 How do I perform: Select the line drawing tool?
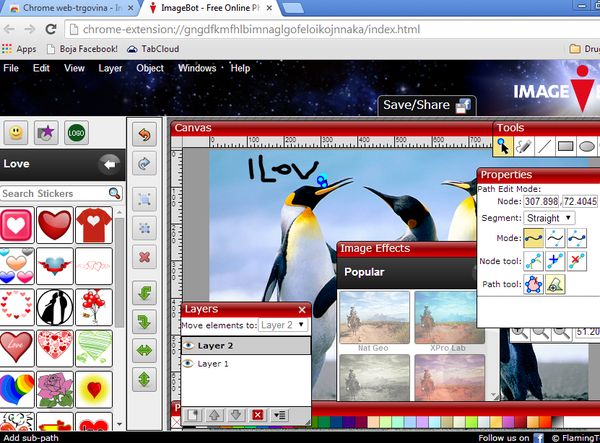[544, 146]
